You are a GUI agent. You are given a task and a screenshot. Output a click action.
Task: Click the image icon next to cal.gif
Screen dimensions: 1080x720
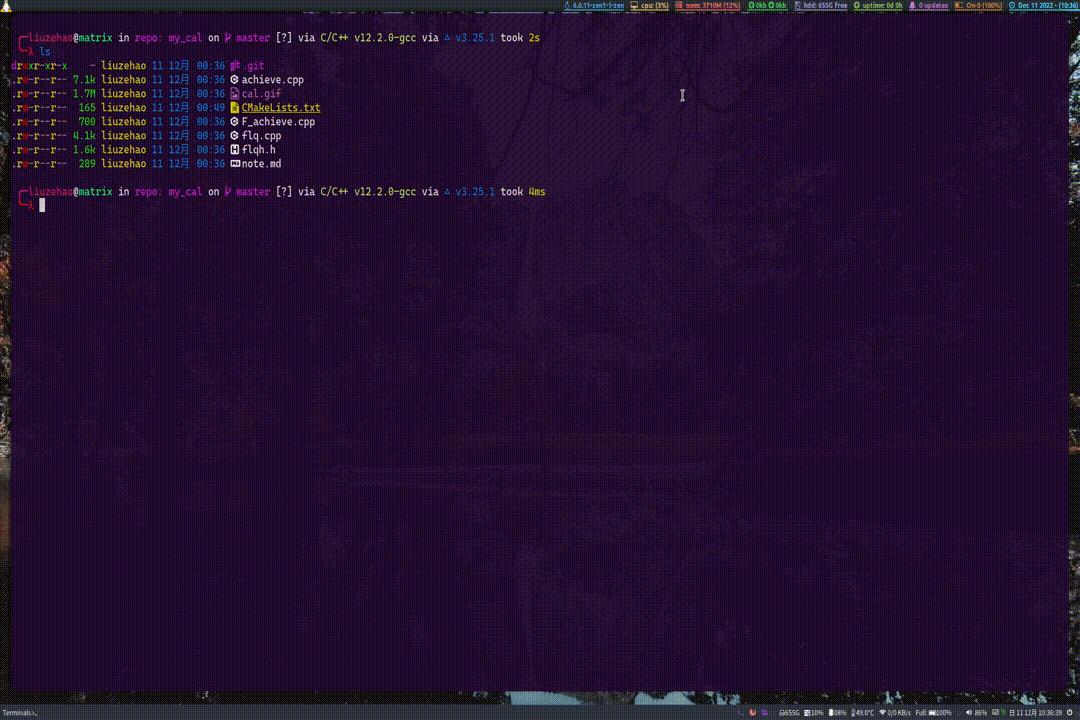coord(234,93)
